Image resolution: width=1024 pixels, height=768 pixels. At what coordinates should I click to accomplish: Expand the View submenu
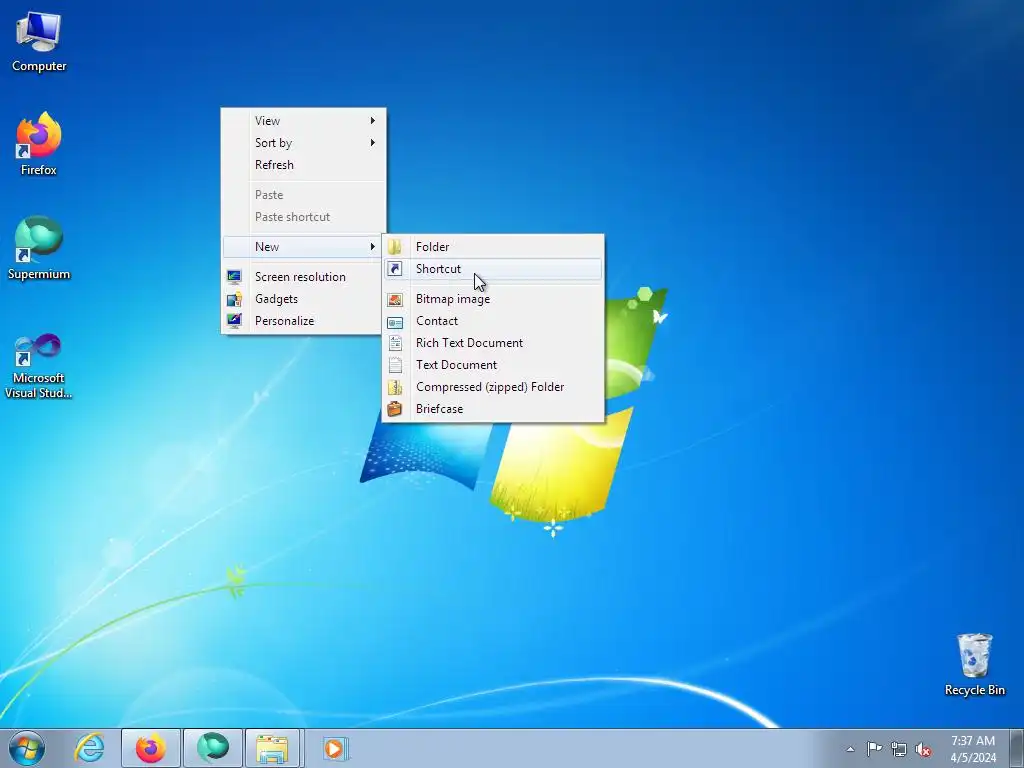(304, 121)
